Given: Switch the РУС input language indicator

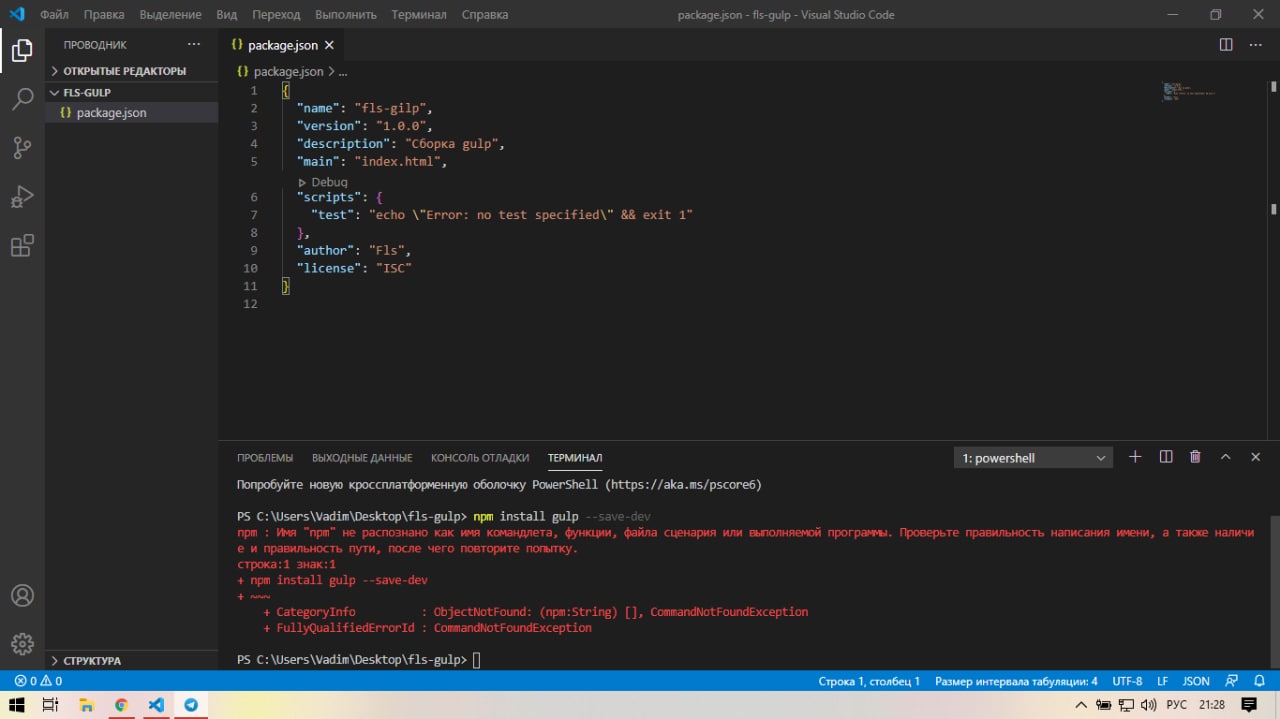Looking at the screenshot, I should 1177,705.
